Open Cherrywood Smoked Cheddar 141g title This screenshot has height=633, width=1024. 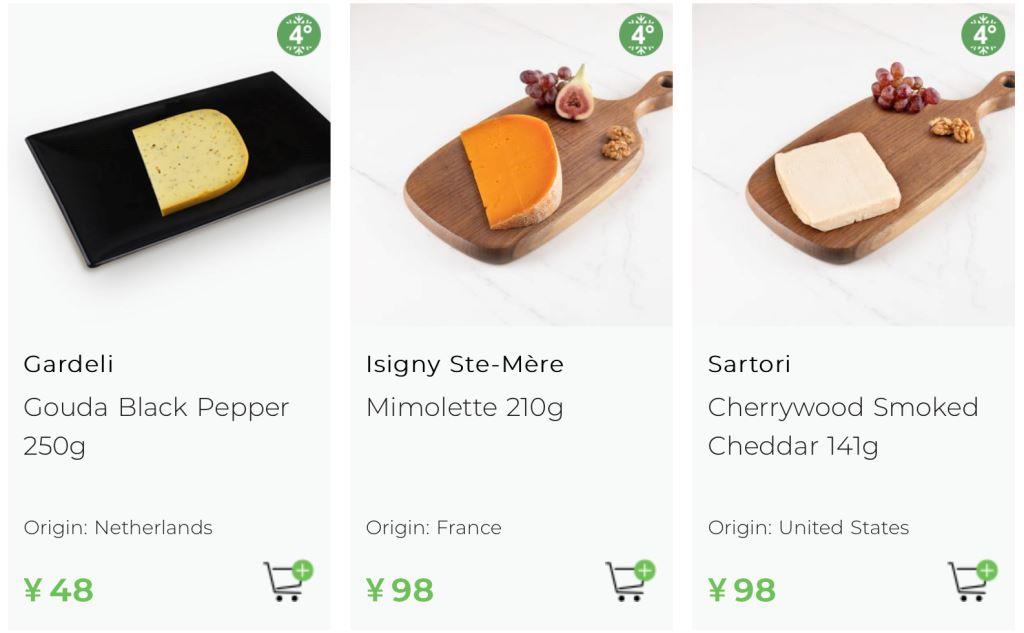(843, 427)
